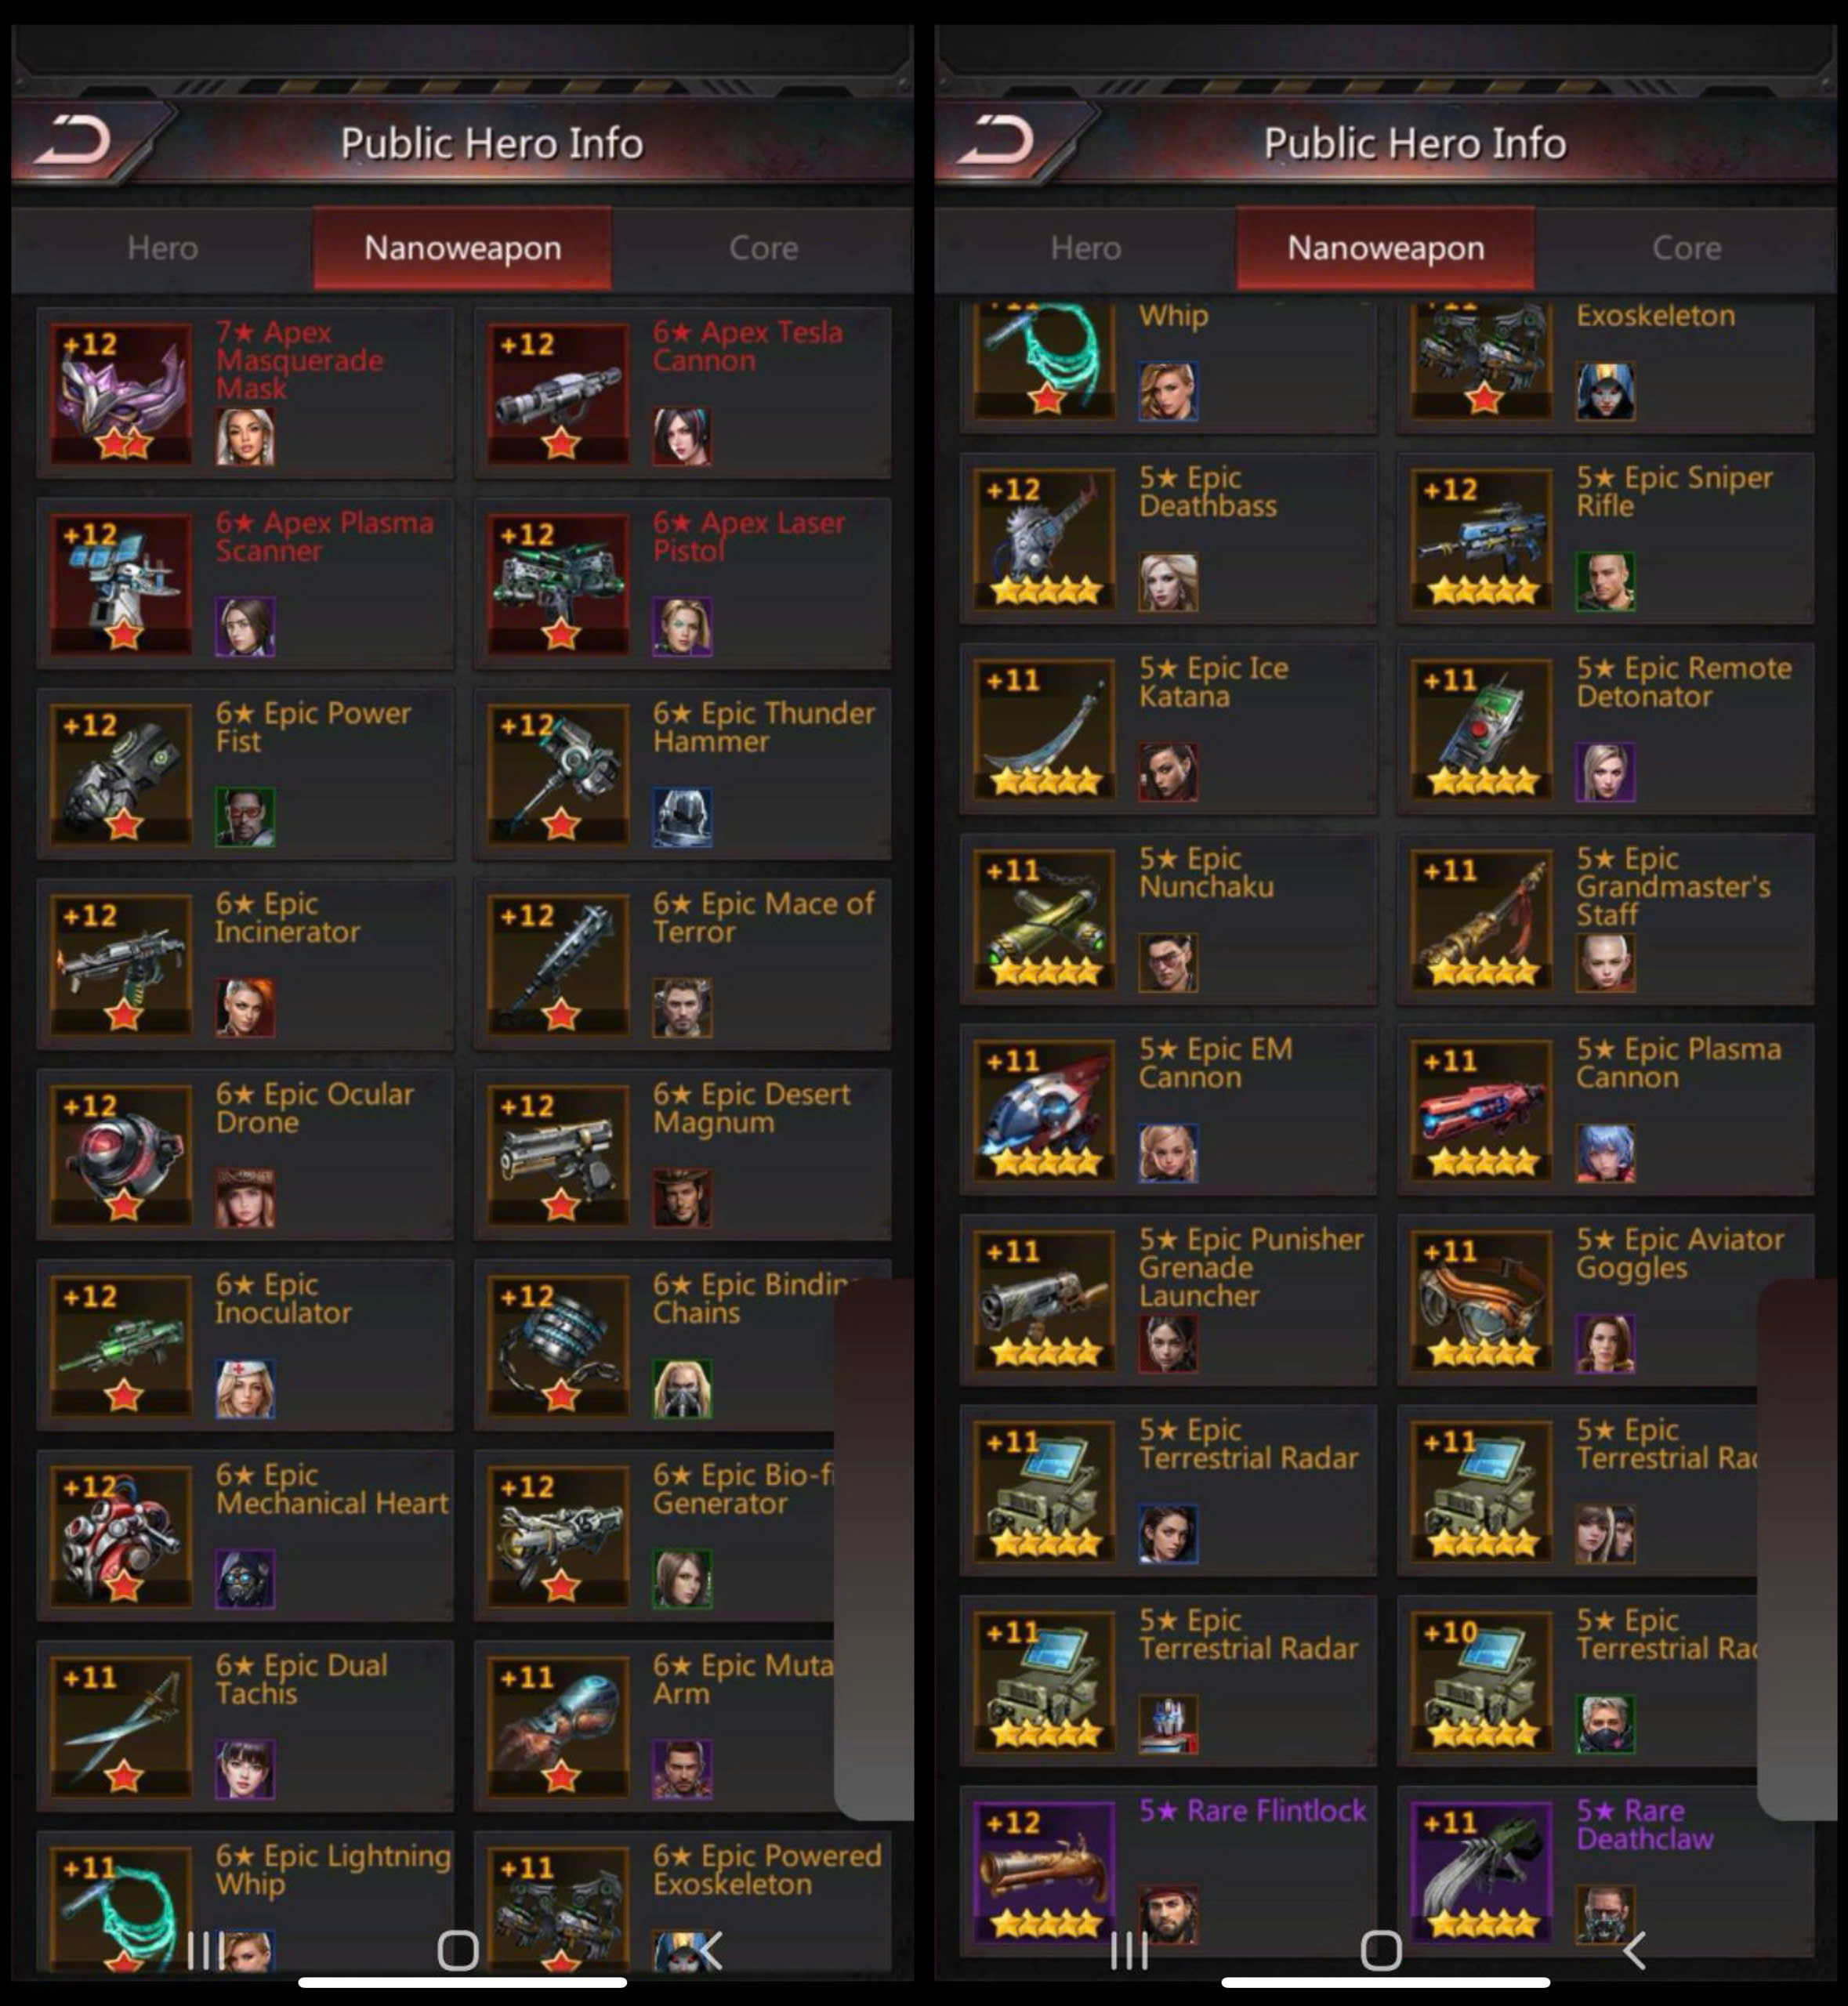Tap the Epic Remote Detonator icon

click(x=1481, y=728)
